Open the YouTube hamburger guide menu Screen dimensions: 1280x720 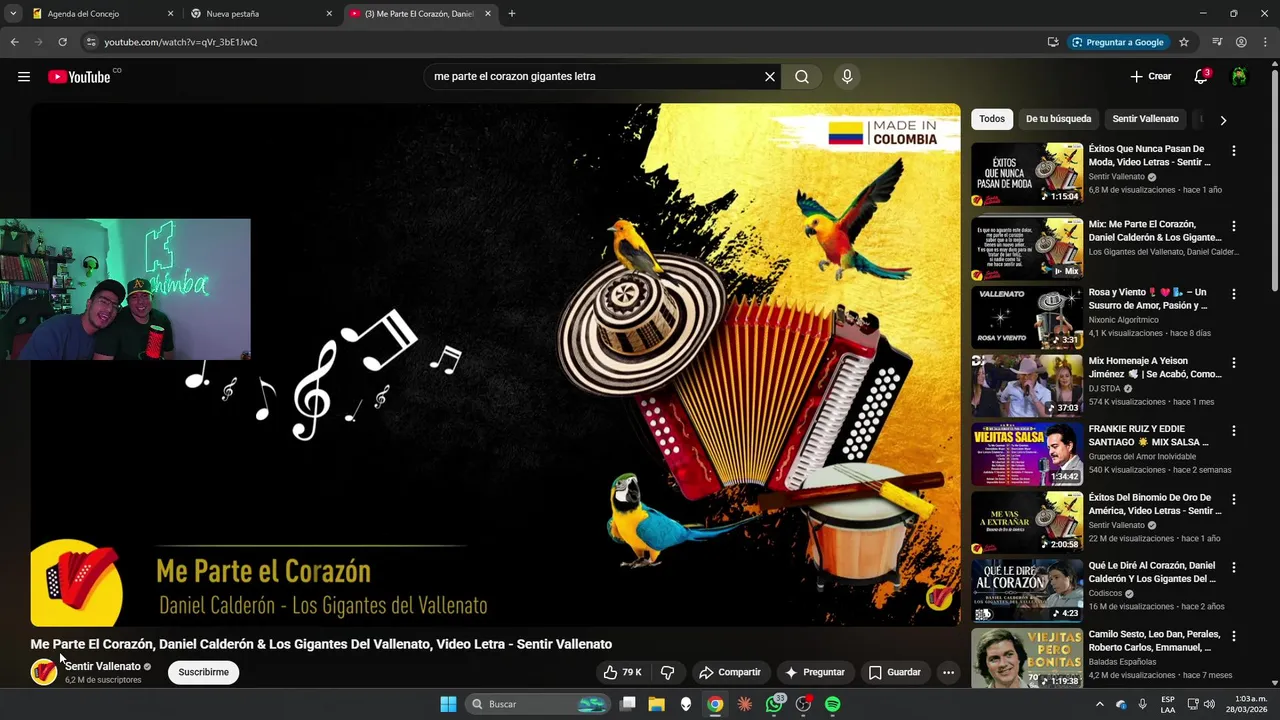(24, 77)
